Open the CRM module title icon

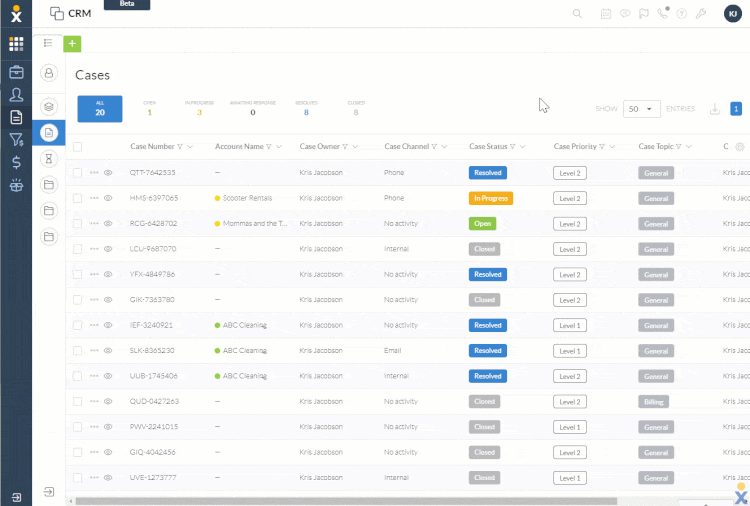coord(57,13)
